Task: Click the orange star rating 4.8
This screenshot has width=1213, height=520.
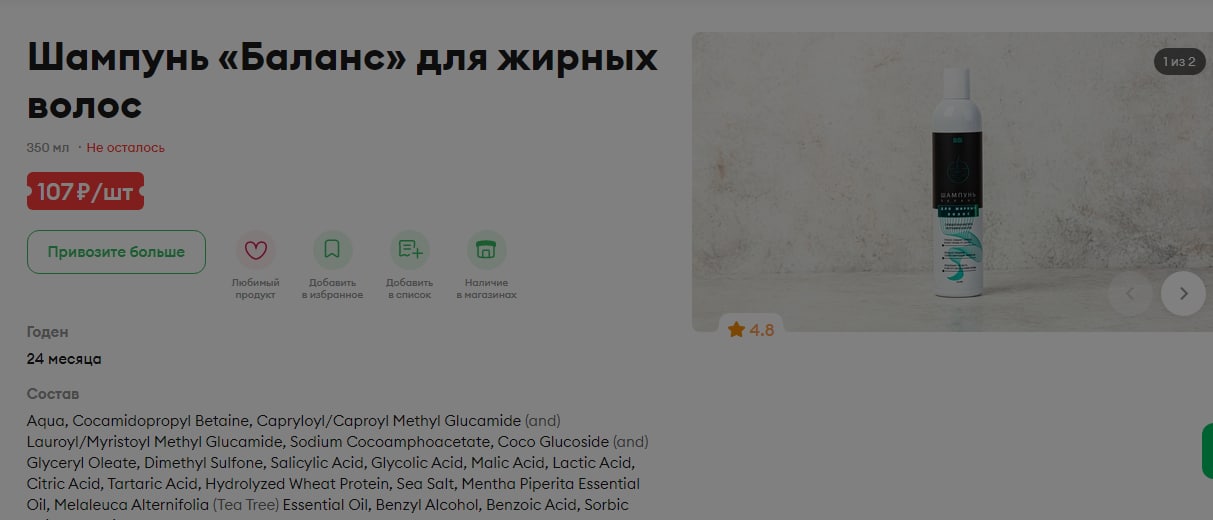Action: pos(751,329)
